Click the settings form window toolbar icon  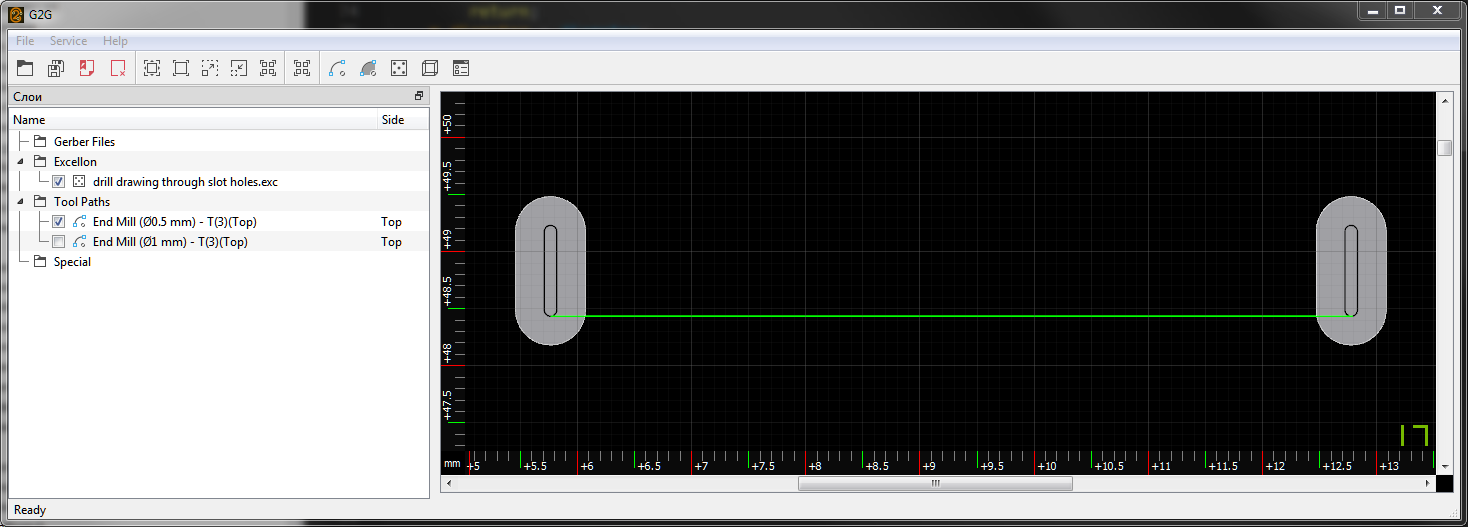coord(461,68)
